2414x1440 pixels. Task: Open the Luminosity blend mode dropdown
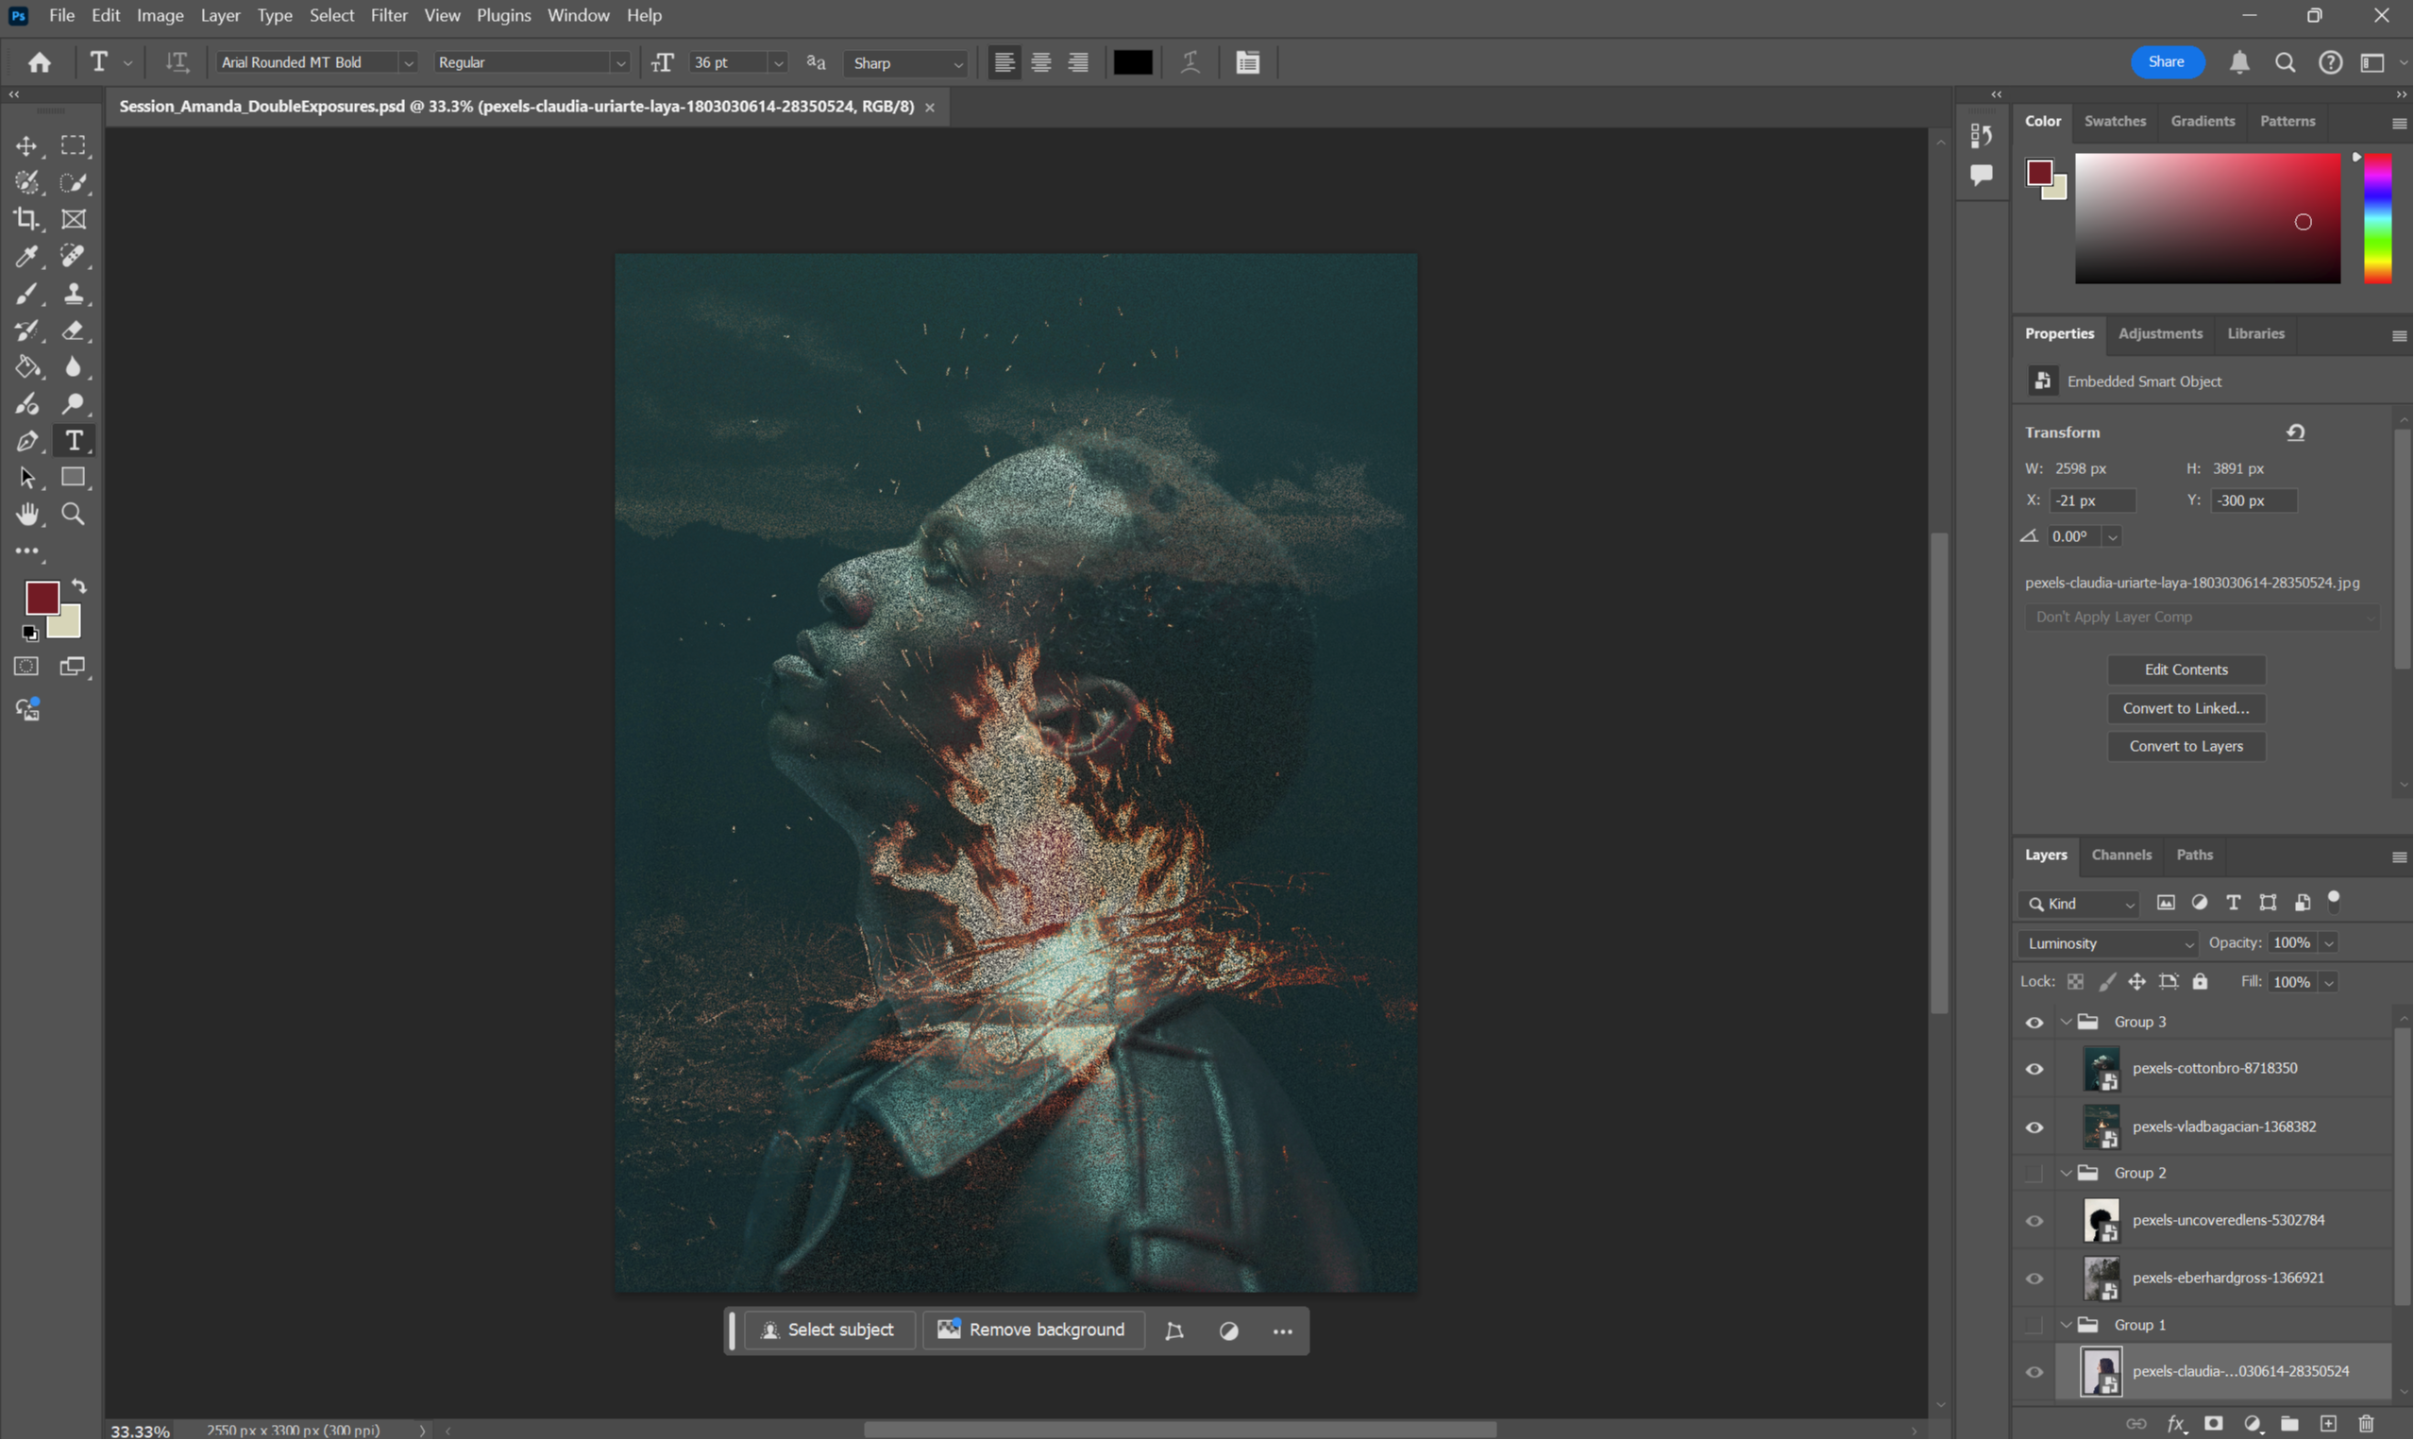pos(2108,943)
